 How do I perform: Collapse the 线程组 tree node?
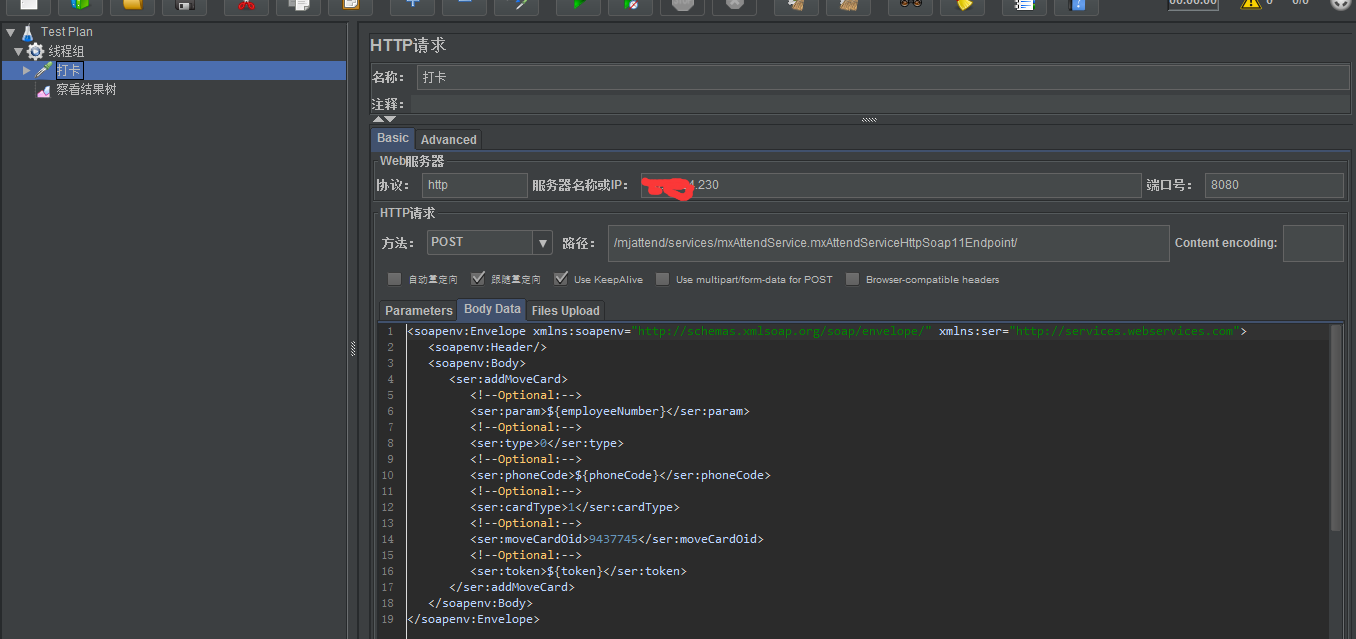[x=18, y=51]
